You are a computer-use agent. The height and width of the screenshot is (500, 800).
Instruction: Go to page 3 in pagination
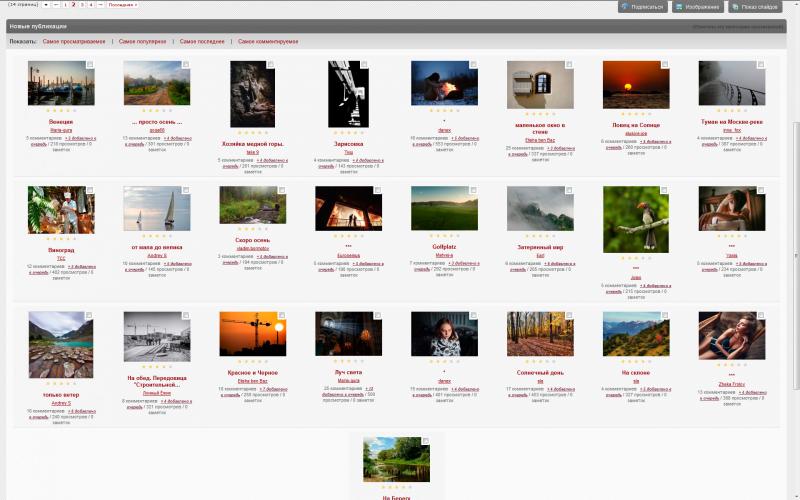pos(82,5)
